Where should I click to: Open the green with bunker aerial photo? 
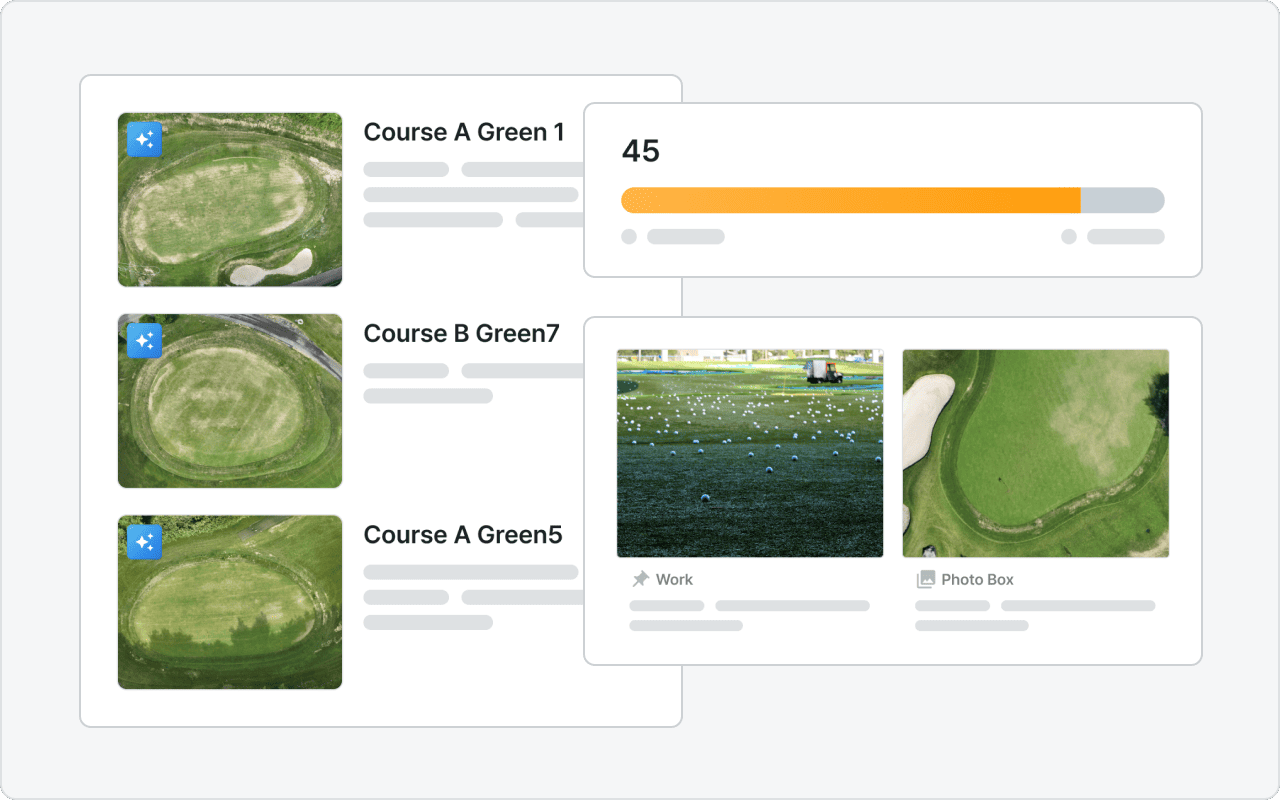pos(1036,453)
